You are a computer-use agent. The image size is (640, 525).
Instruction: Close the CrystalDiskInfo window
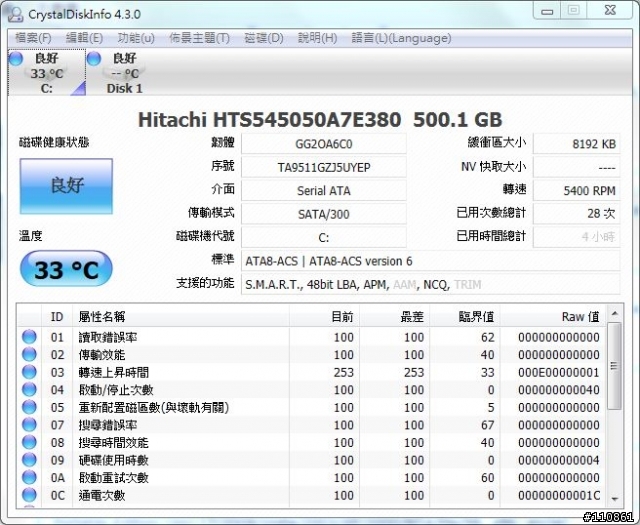610,11
